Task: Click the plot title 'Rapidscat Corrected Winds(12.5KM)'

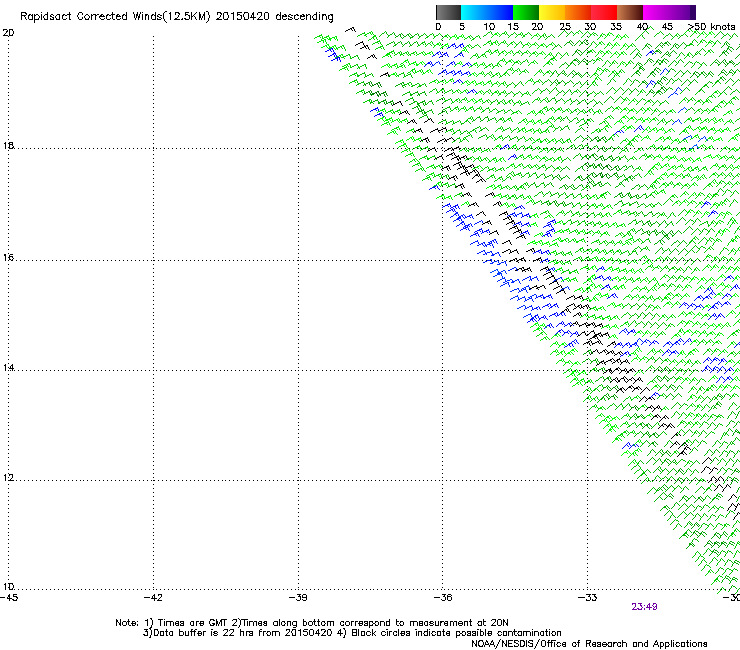Action: [x=115, y=17]
